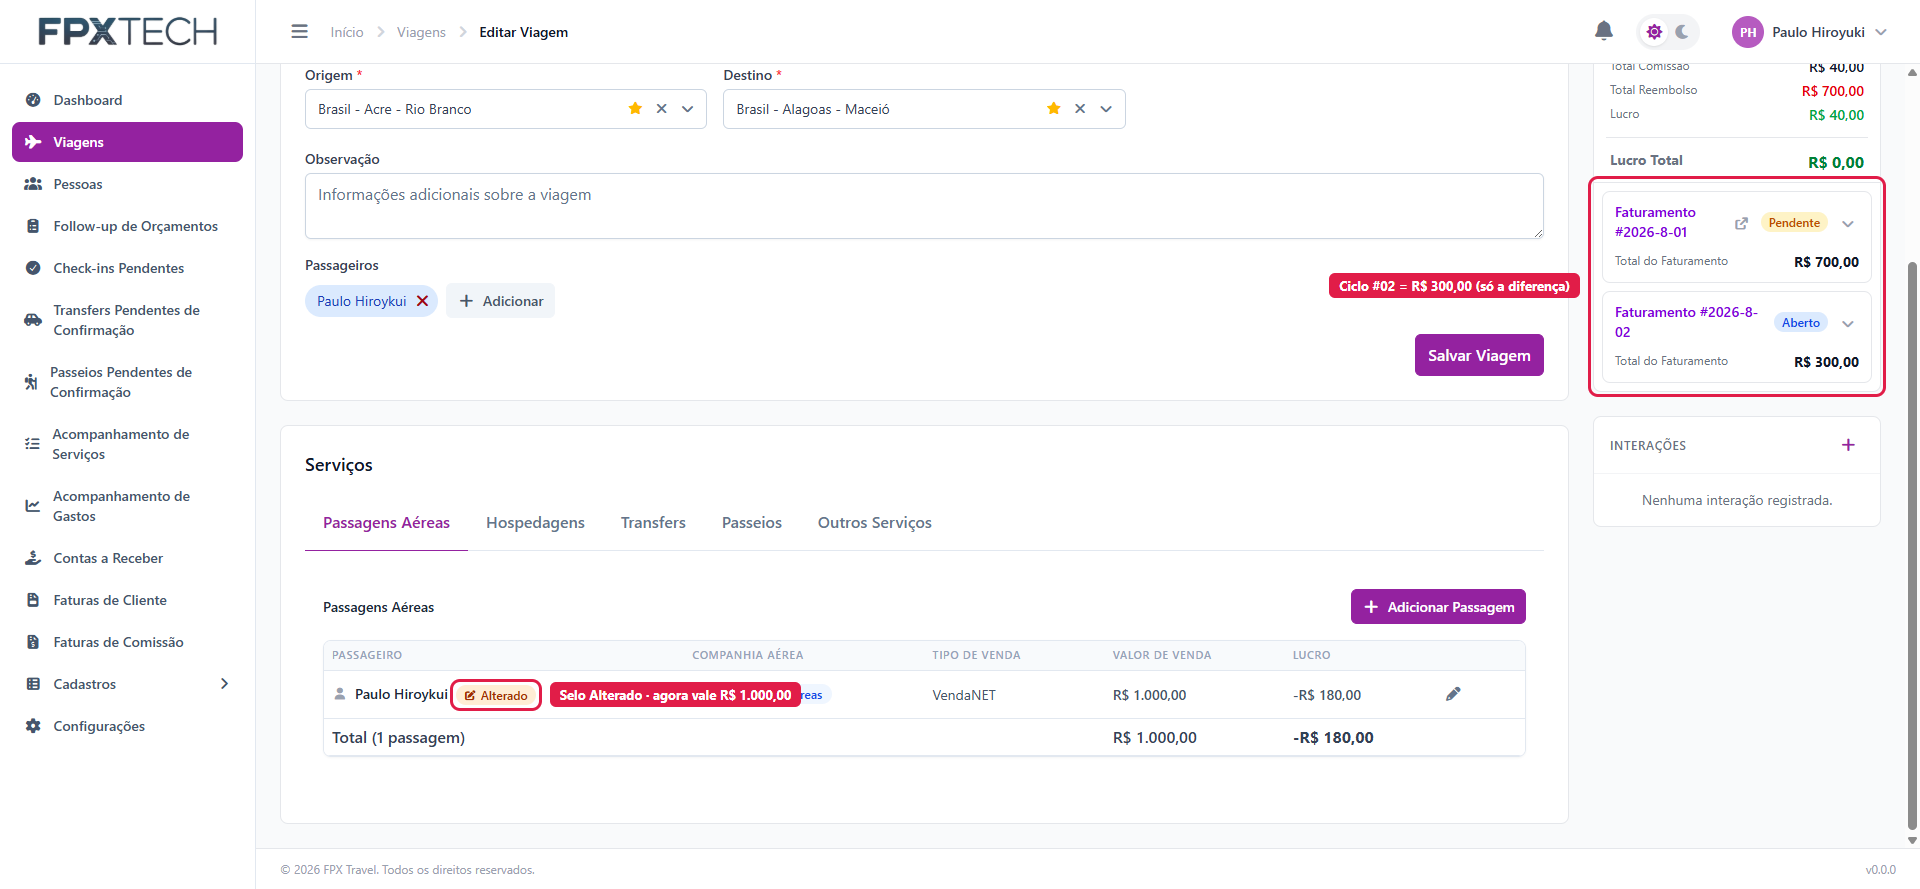This screenshot has height=889, width=1920.
Task: Open Contas a Receber in sidebar
Action: (108, 558)
